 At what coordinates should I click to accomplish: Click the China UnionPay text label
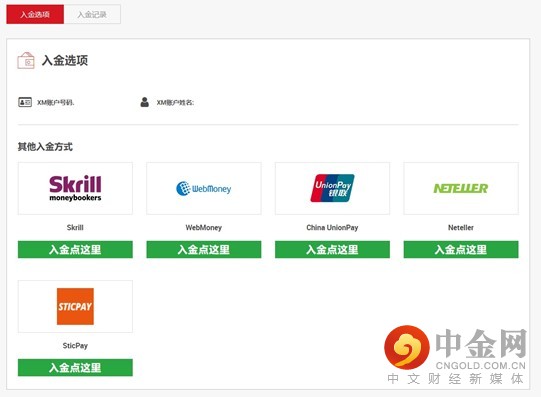click(x=332, y=228)
